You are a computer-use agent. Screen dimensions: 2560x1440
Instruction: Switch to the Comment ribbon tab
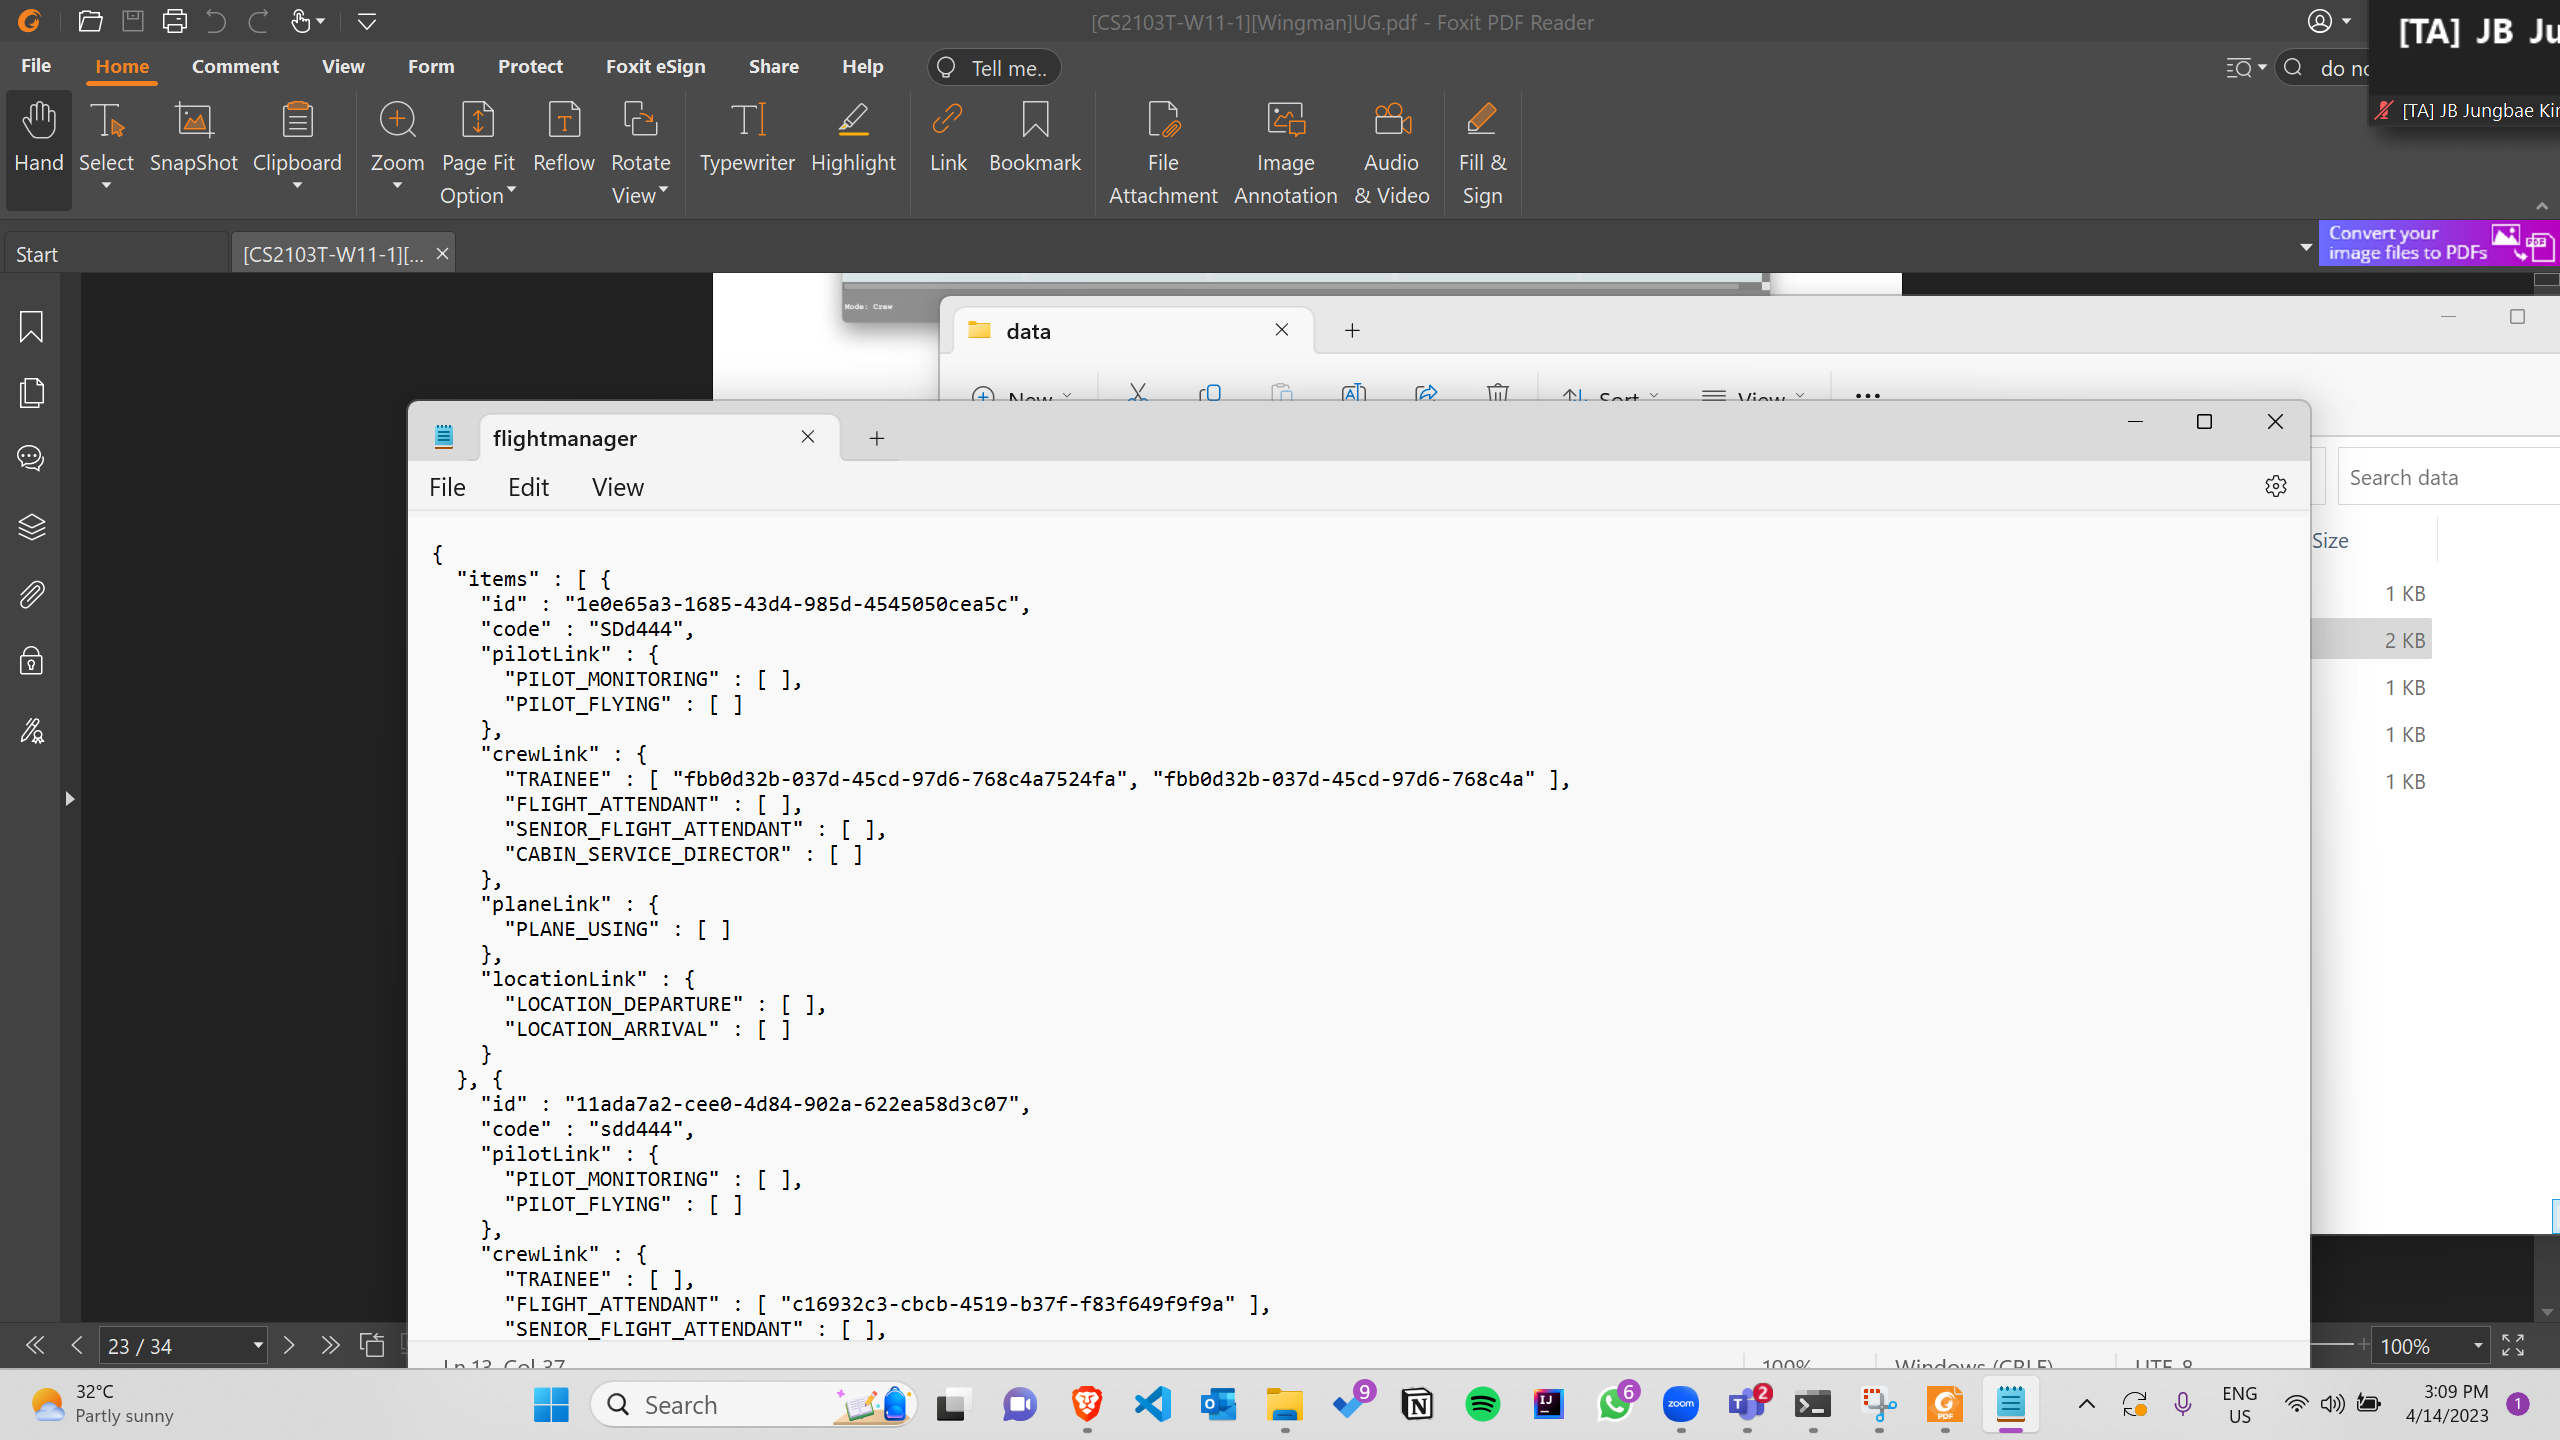[x=235, y=66]
